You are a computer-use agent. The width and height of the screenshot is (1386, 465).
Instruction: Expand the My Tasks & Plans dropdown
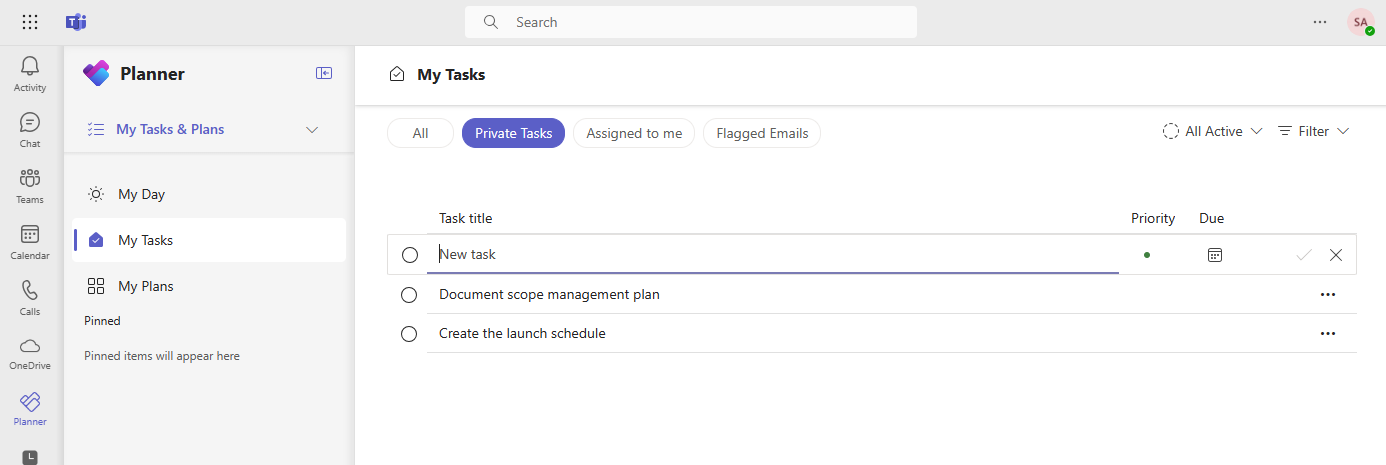[x=312, y=130]
